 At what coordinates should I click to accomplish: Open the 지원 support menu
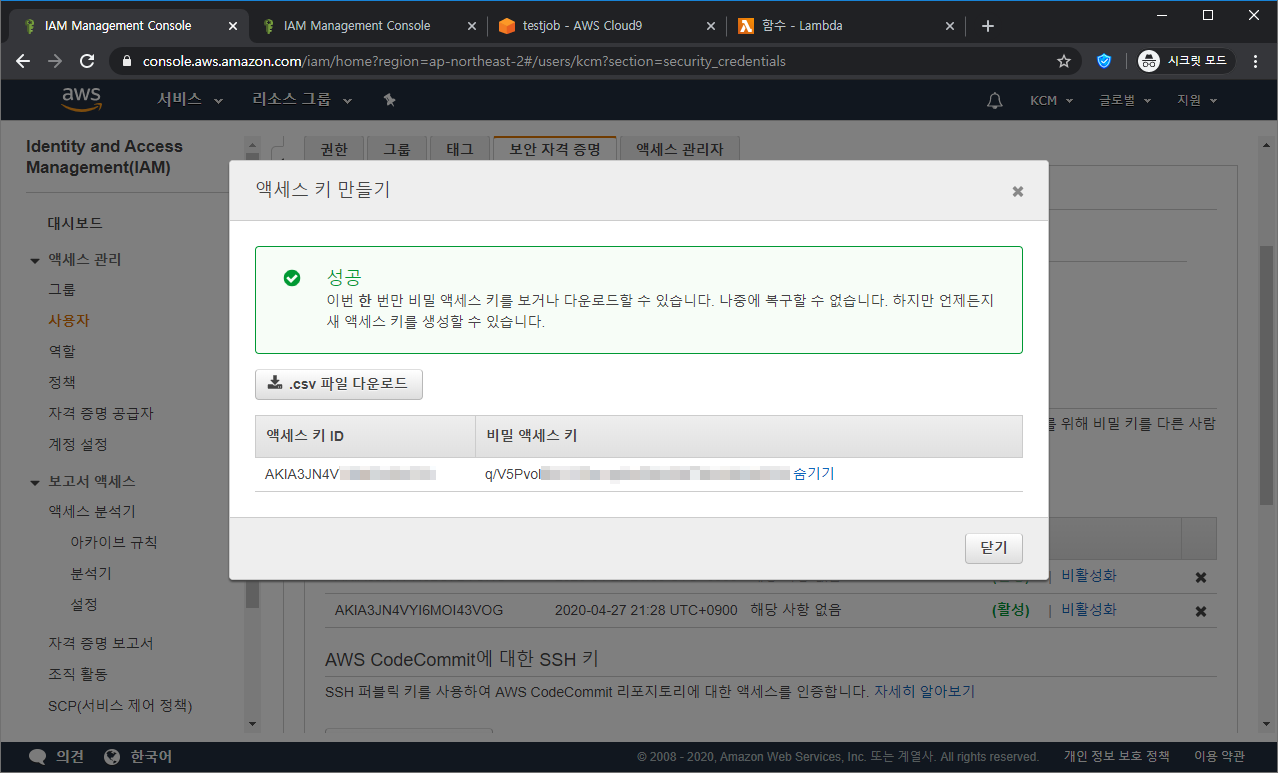pyautogui.click(x=1197, y=100)
